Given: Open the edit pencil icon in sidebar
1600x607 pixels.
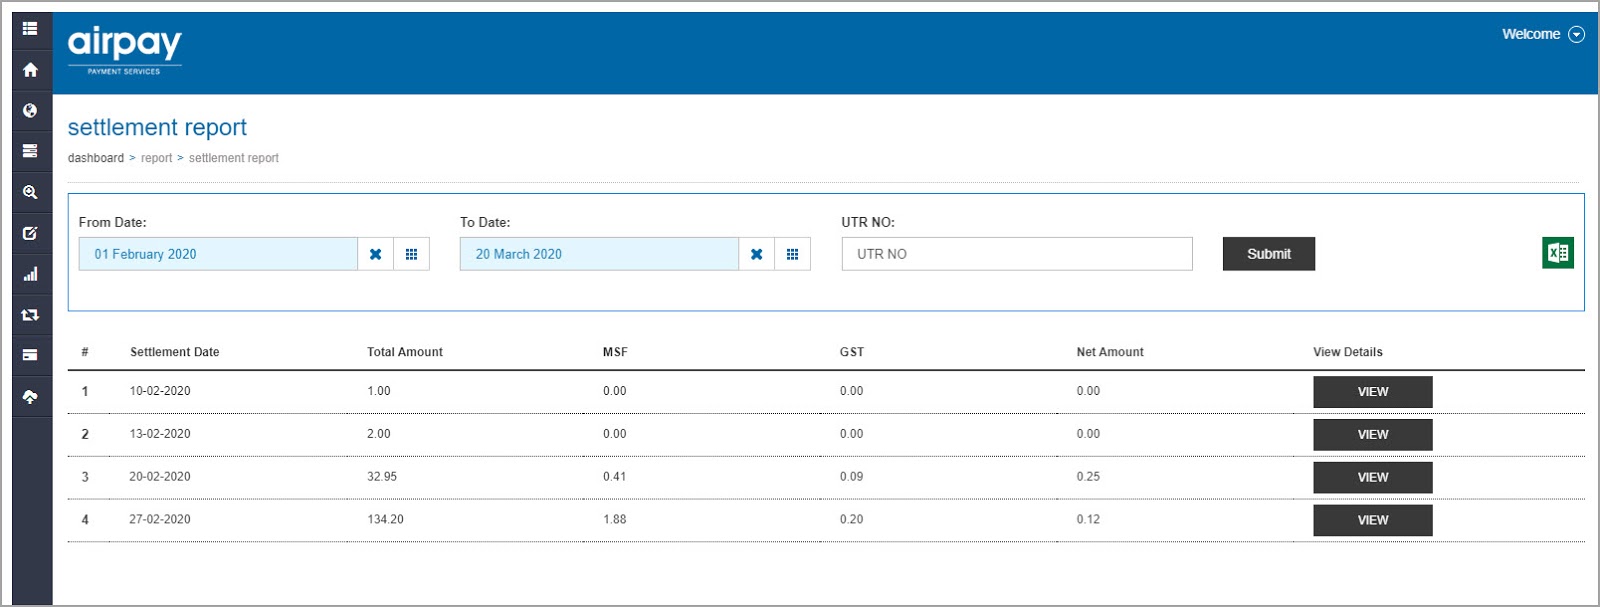Looking at the screenshot, I should click(x=30, y=233).
